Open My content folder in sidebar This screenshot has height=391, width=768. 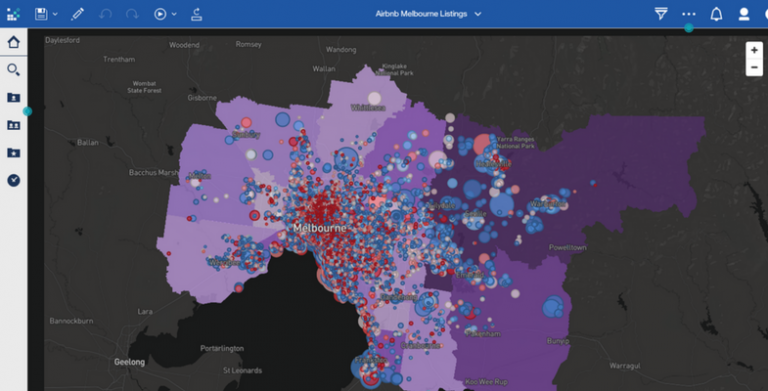point(13,98)
